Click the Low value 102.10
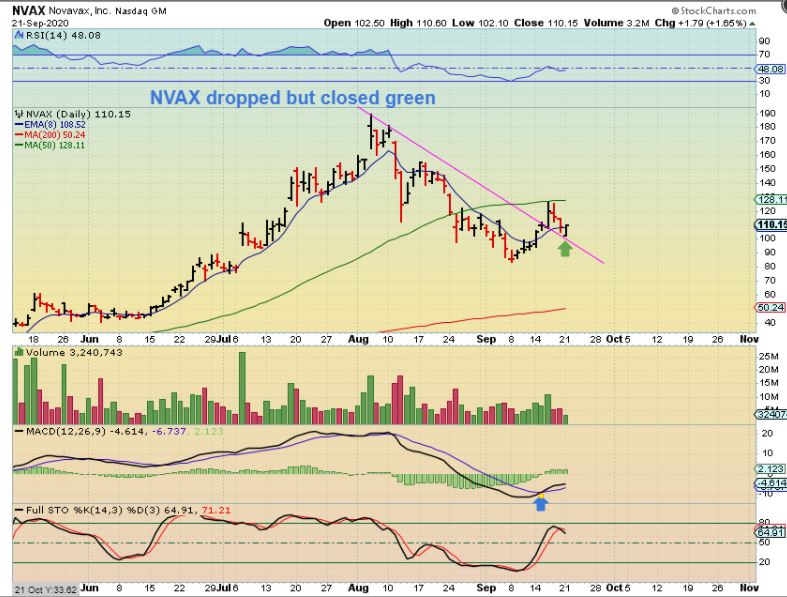 [x=493, y=23]
